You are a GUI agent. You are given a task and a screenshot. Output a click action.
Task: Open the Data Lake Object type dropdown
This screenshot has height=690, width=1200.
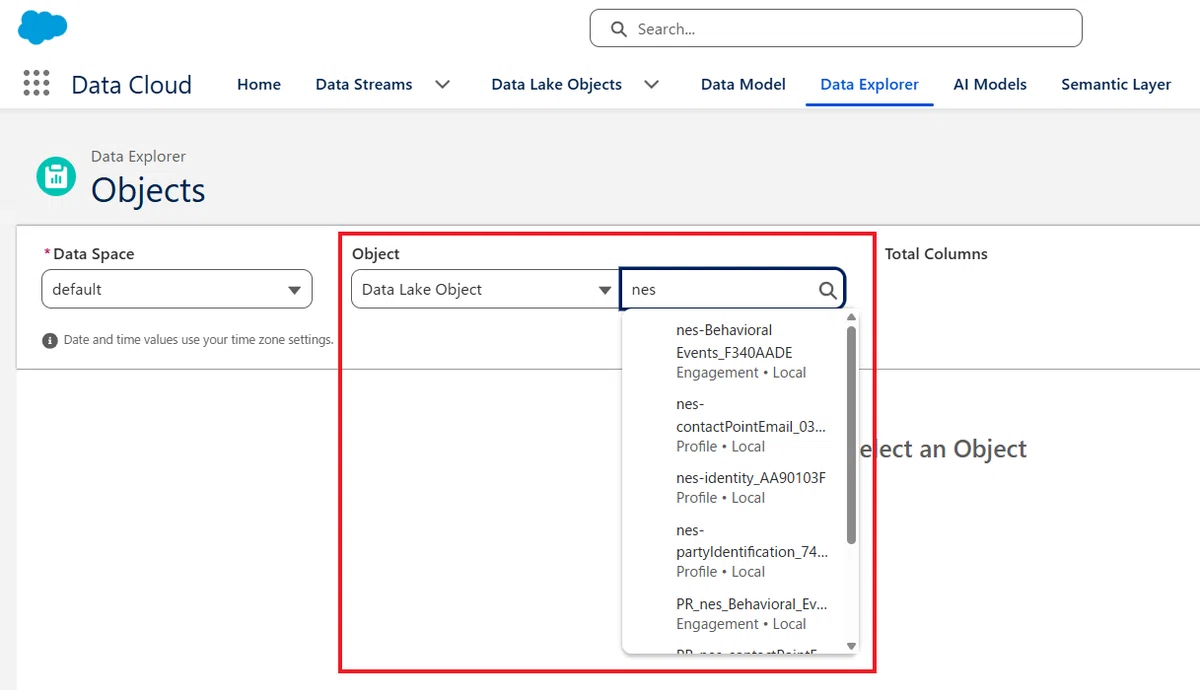point(484,290)
